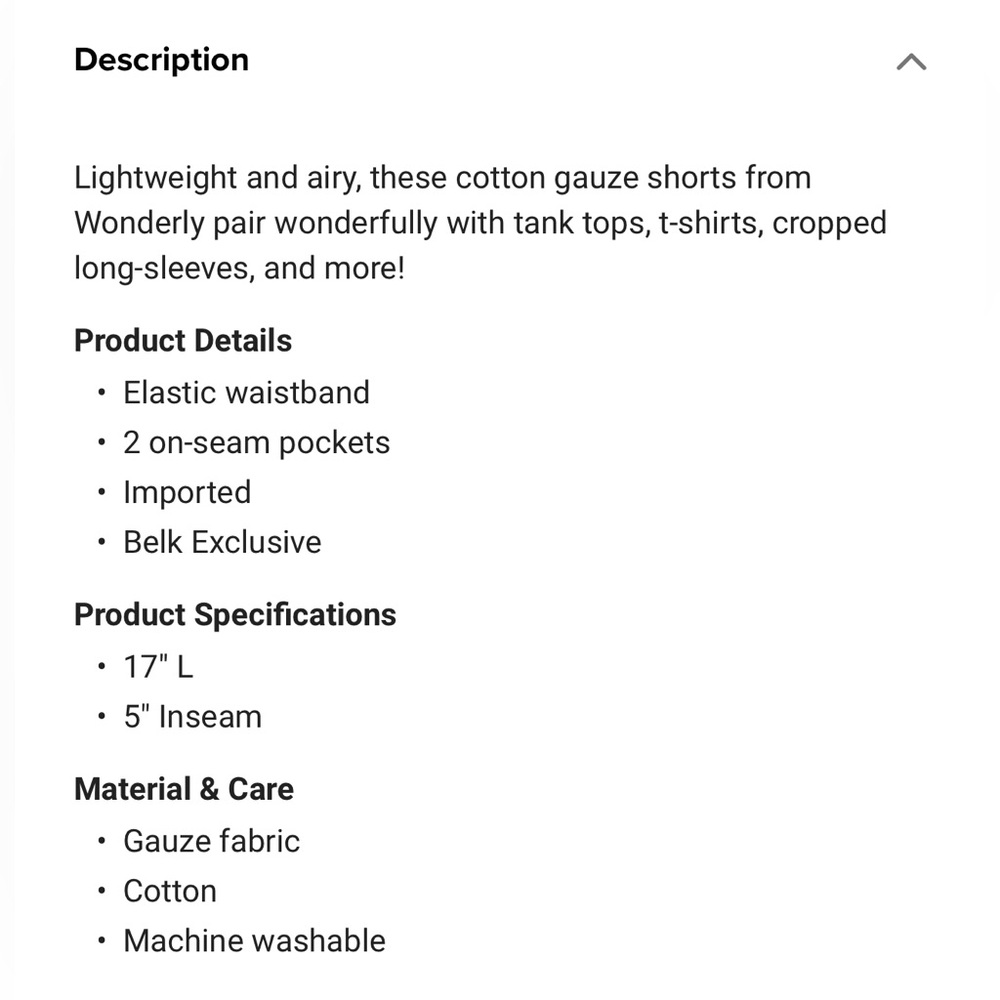Select the Imported bullet entry
The height and width of the screenshot is (1000, 1000).
tap(187, 492)
